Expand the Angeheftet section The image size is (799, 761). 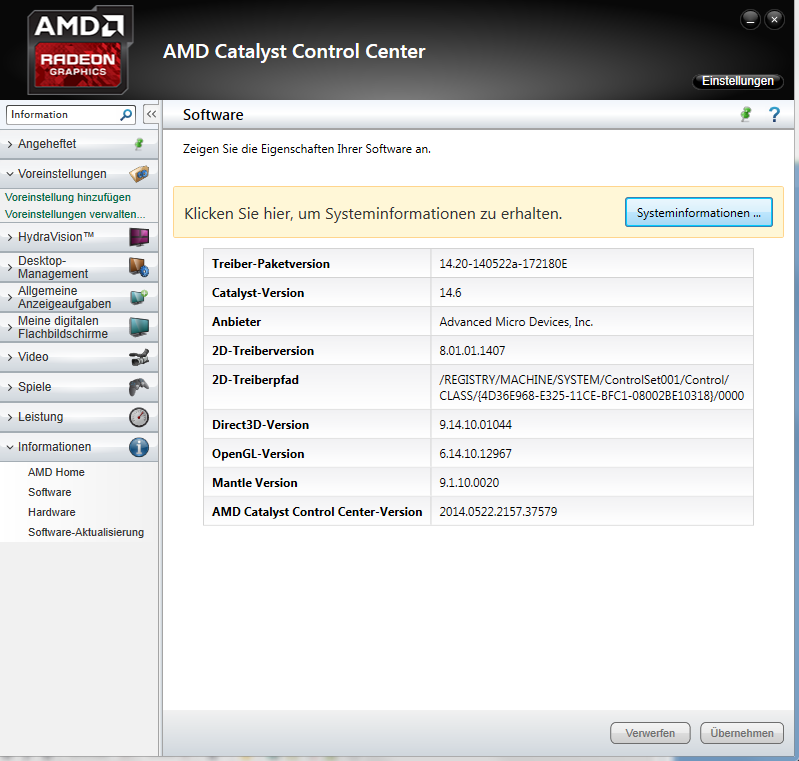click(x=79, y=144)
